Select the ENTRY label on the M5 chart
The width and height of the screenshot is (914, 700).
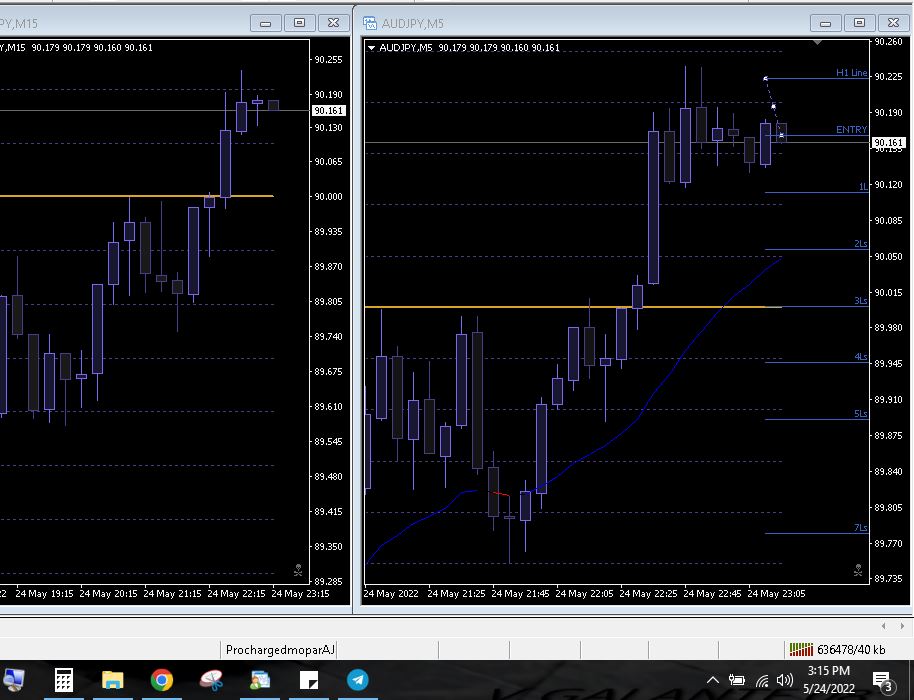852,129
